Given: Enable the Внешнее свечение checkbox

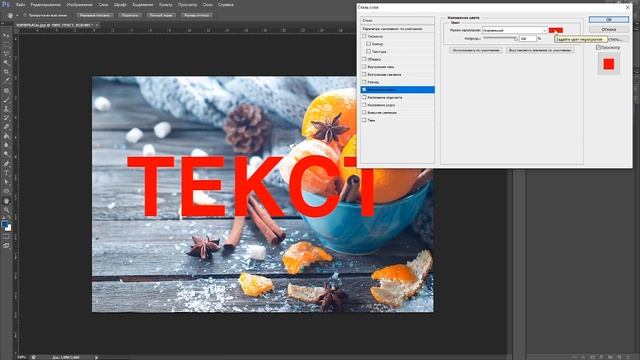Looking at the screenshot, I should coord(364,112).
